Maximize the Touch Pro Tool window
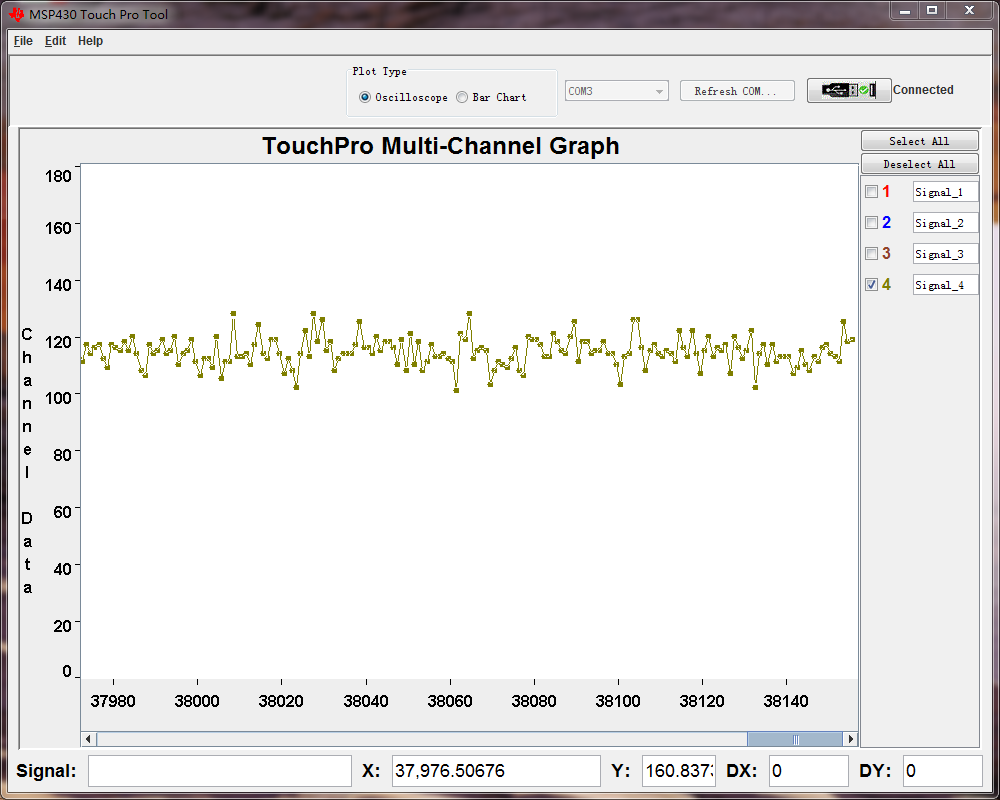This screenshot has height=800, width=1000. [932, 10]
